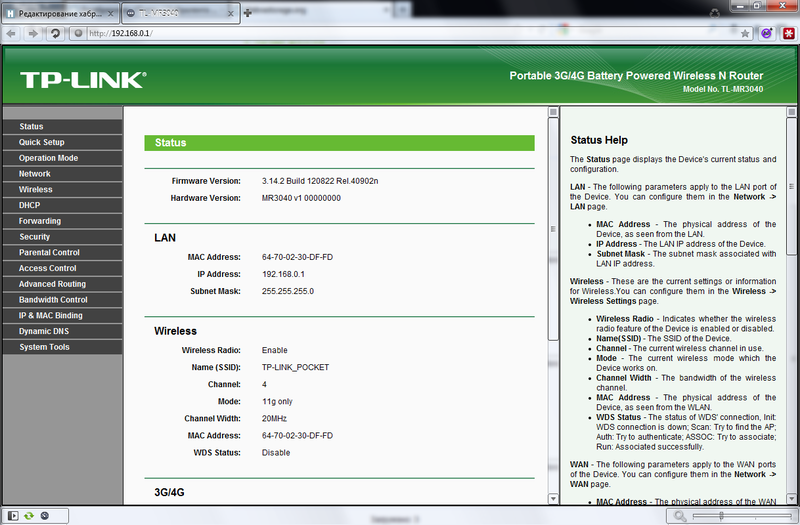Click the dark round status bar icon
This screenshot has height=525, width=800.
coord(45,516)
